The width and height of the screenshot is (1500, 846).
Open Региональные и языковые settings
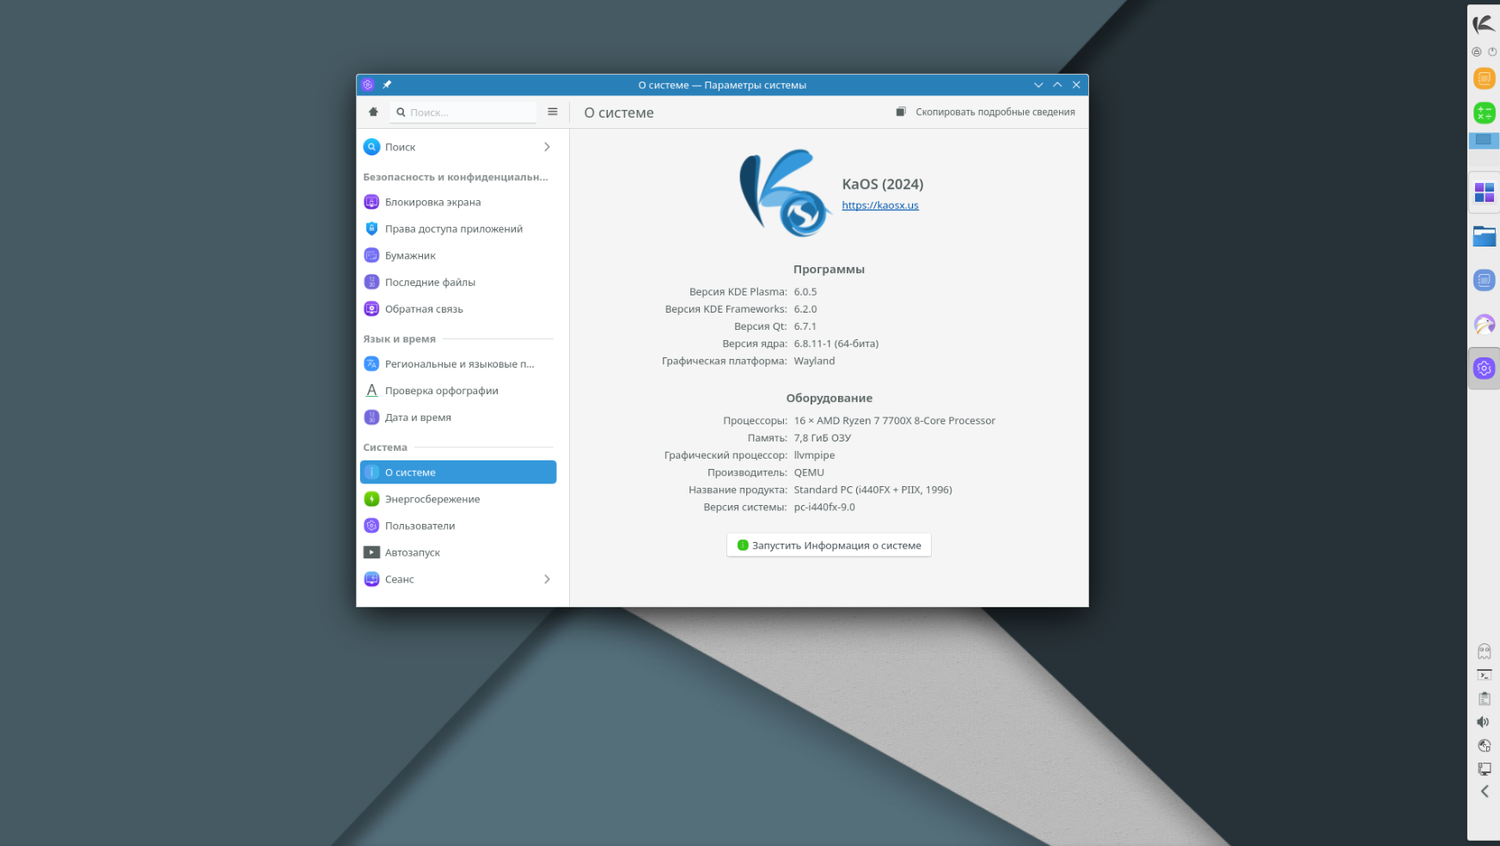point(458,364)
